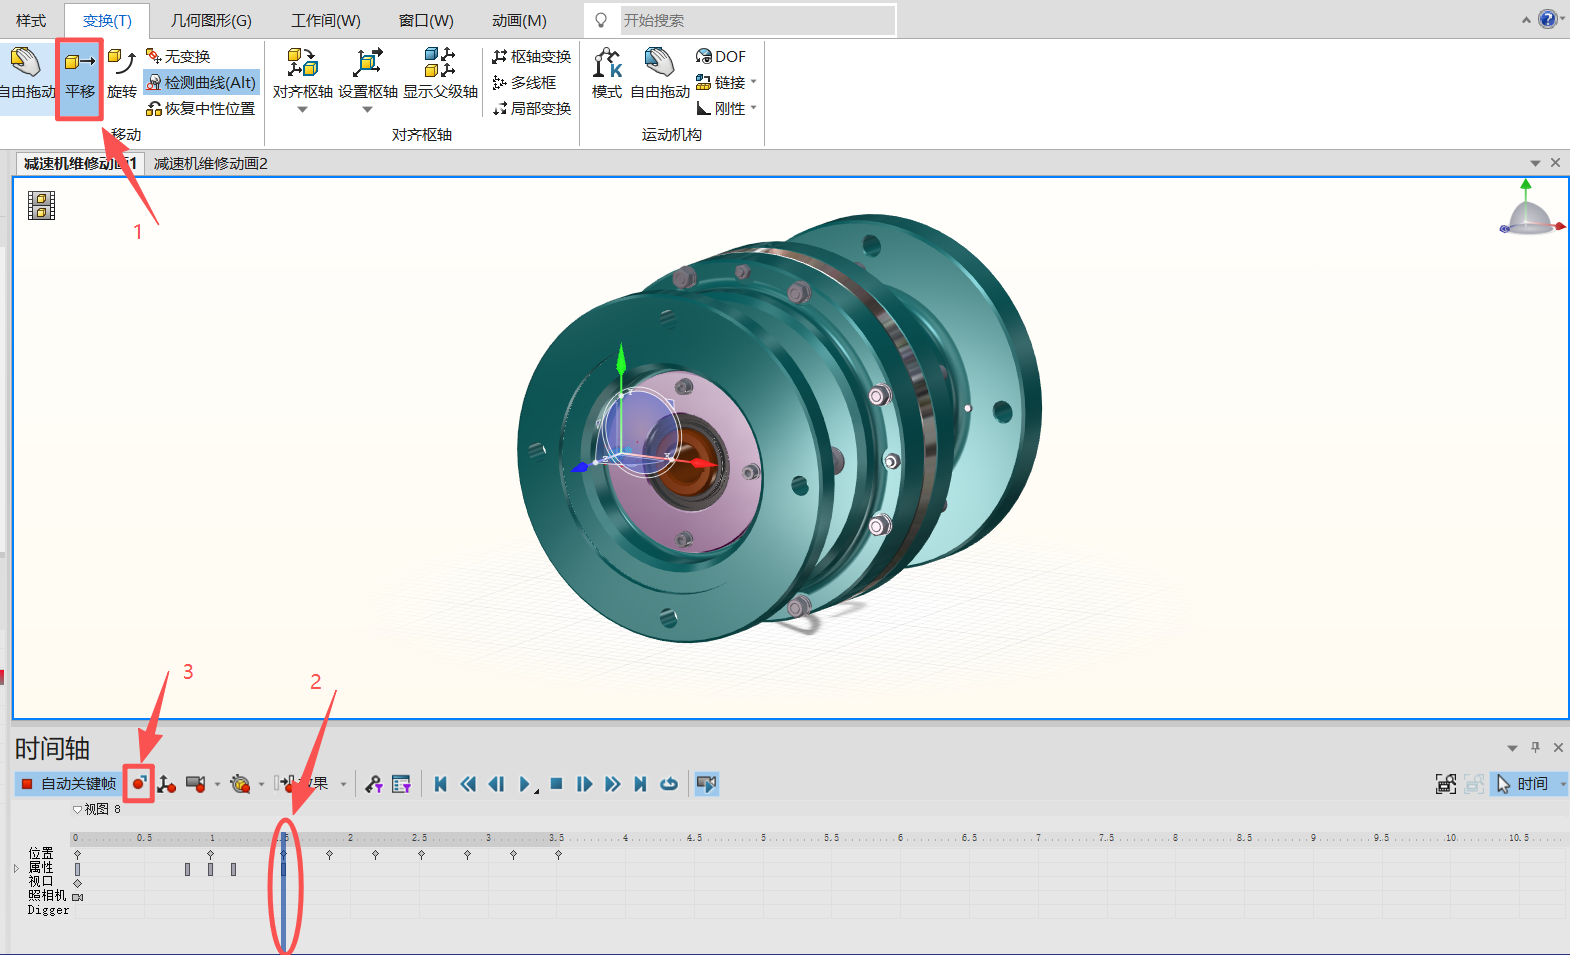Click 无变换 no-transform option
The width and height of the screenshot is (1570, 955).
pos(178,56)
